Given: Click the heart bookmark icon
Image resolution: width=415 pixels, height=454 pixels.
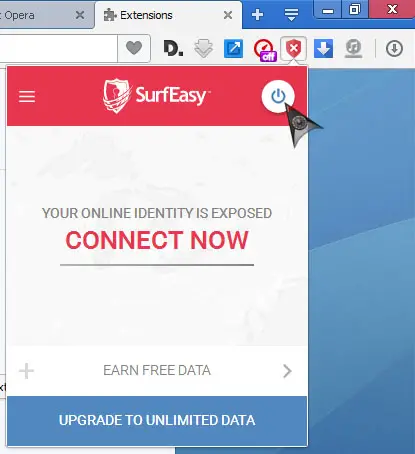Looking at the screenshot, I should pos(134,49).
